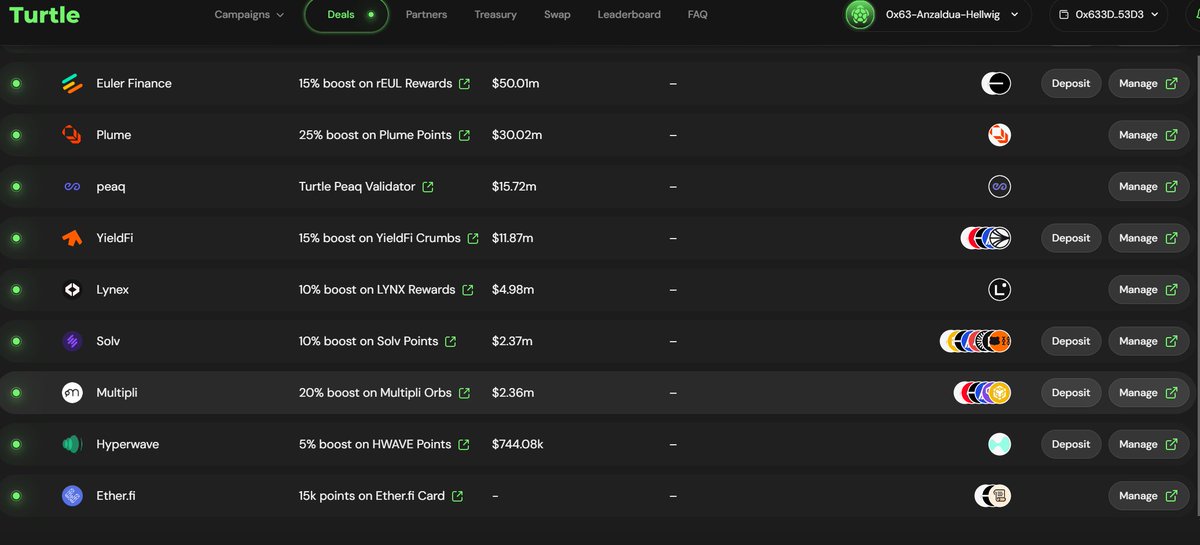Click the YieldFi orange logo icon
Screen dimensions: 1200x545
(x=72, y=238)
